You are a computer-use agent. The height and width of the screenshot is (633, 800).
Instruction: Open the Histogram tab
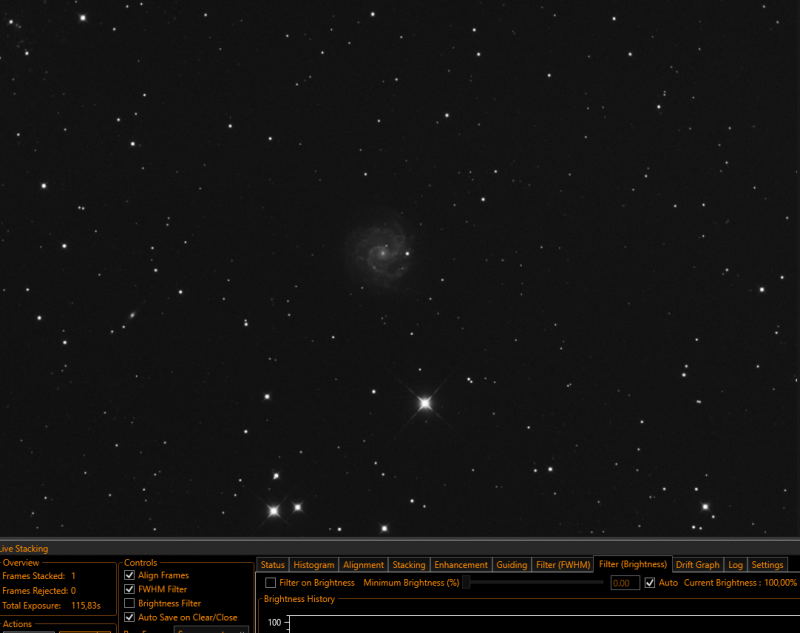point(314,565)
